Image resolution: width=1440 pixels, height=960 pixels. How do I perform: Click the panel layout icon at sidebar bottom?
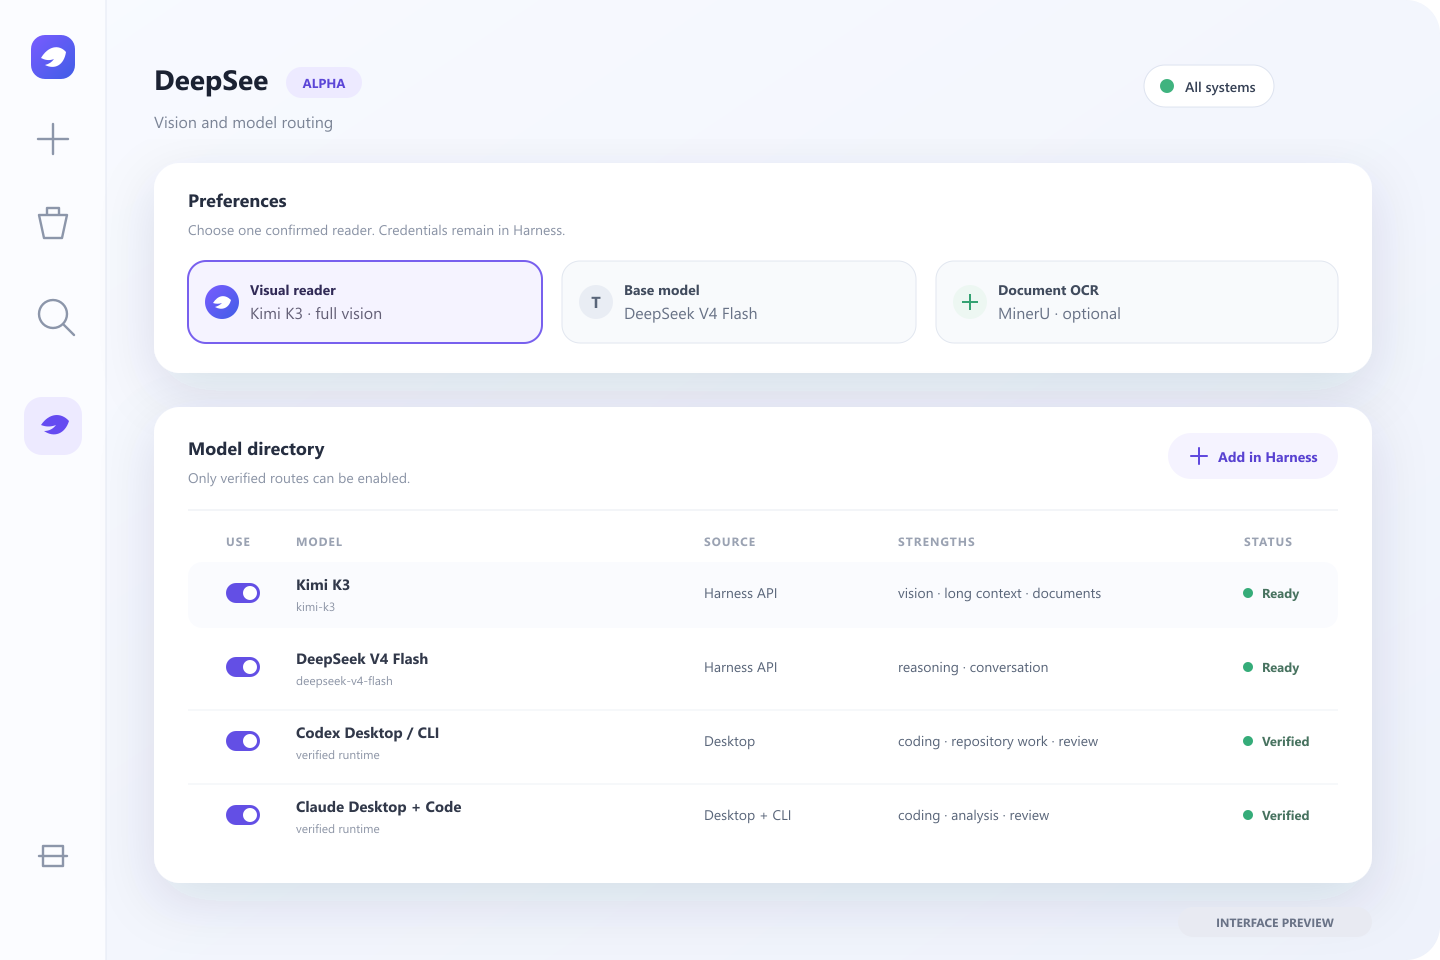click(53, 856)
